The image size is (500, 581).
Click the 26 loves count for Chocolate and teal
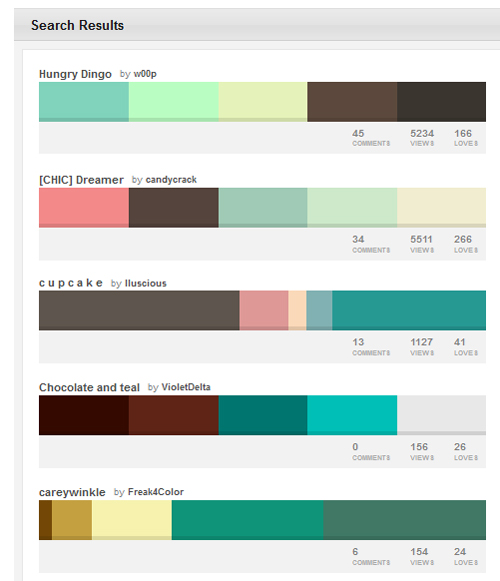[x=466, y=451]
